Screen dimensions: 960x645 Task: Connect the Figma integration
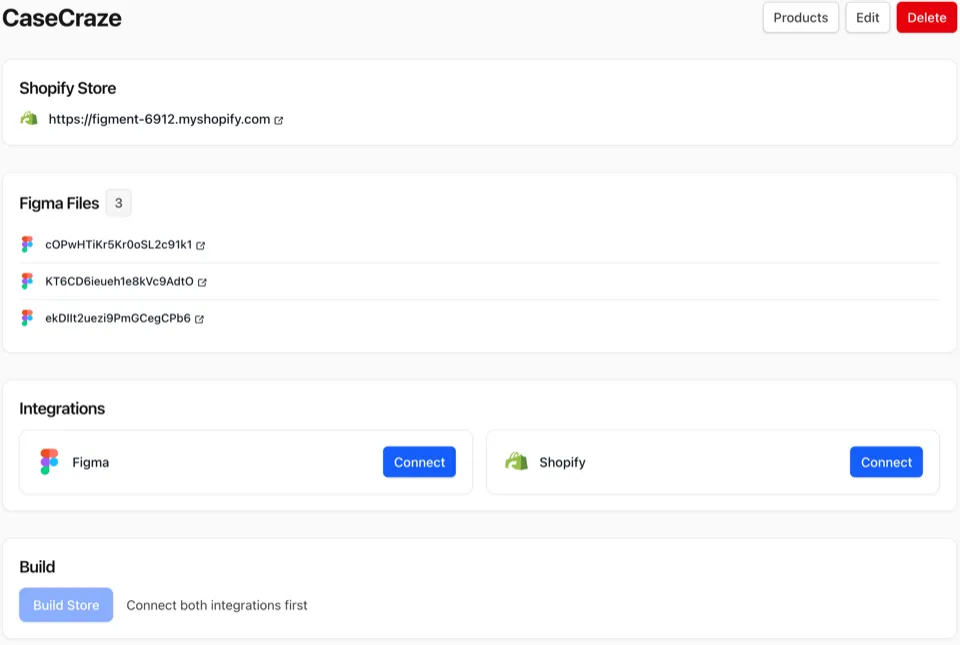419,462
